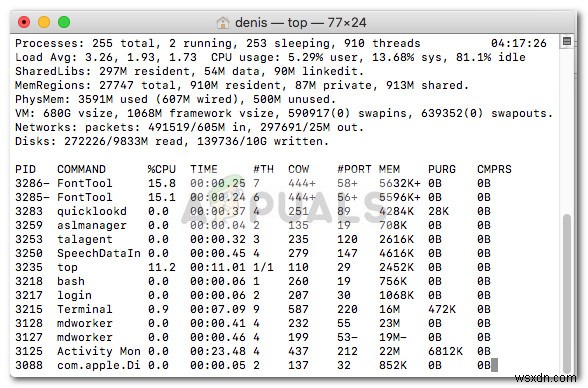Click the 15.8 CPU value for FontTool
588x388 pixels.
tap(162, 183)
